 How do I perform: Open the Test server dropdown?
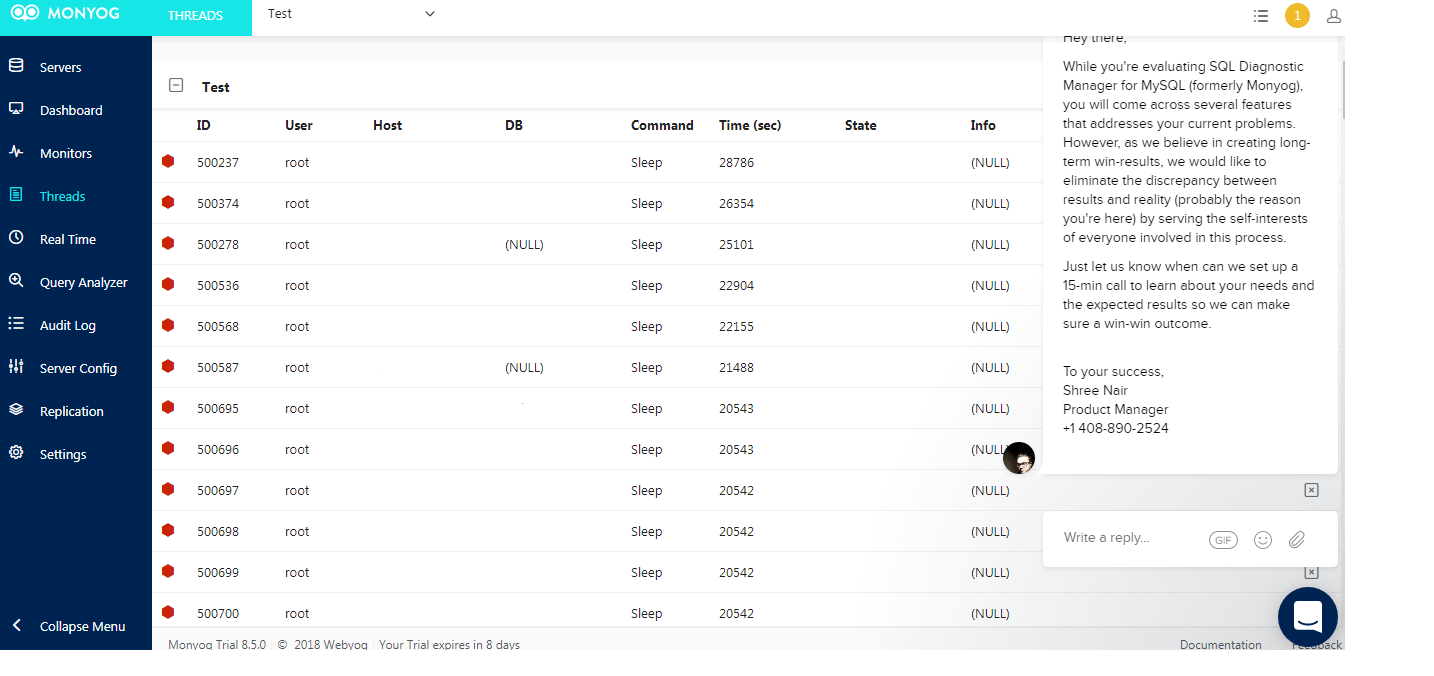[x=351, y=14]
